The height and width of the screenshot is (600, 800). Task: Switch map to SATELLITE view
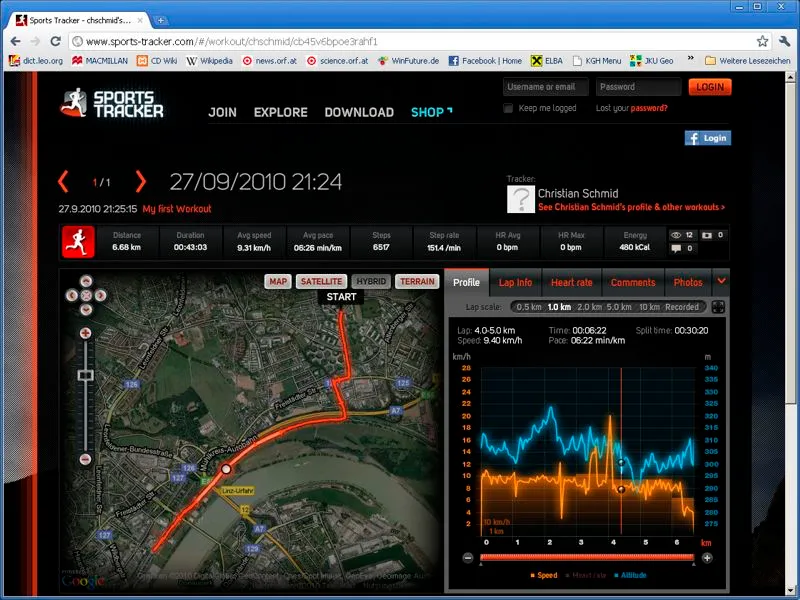coord(321,282)
